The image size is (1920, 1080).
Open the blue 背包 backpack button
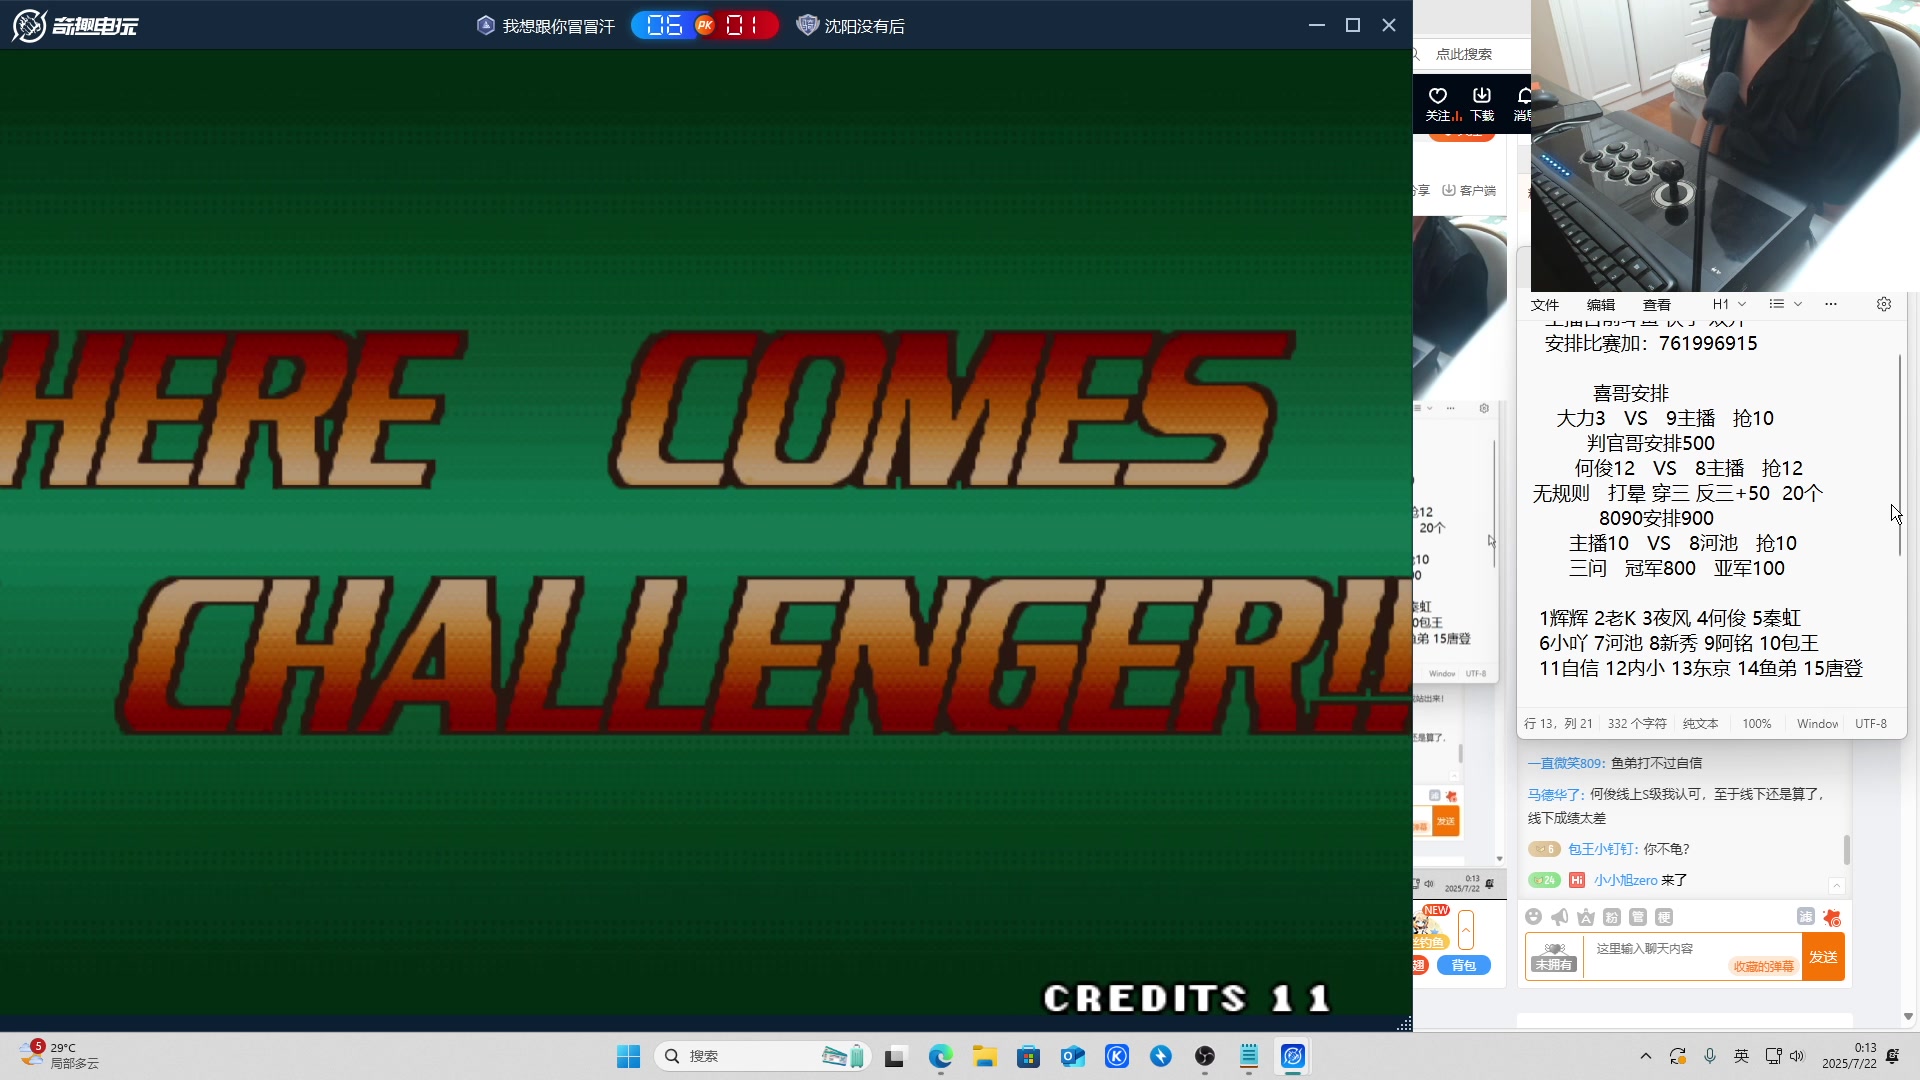pyautogui.click(x=1464, y=965)
